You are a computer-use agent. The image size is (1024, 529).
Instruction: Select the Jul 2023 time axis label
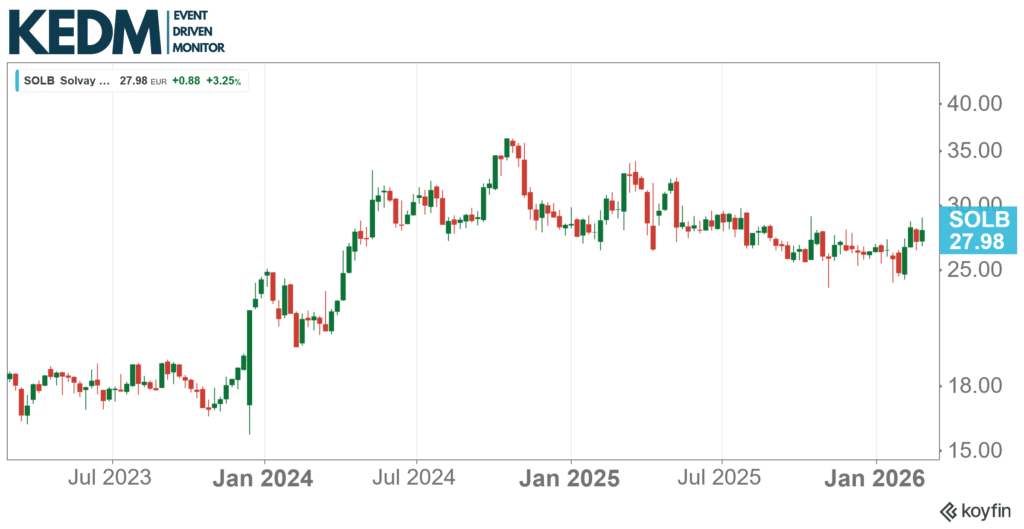(x=114, y=478)
